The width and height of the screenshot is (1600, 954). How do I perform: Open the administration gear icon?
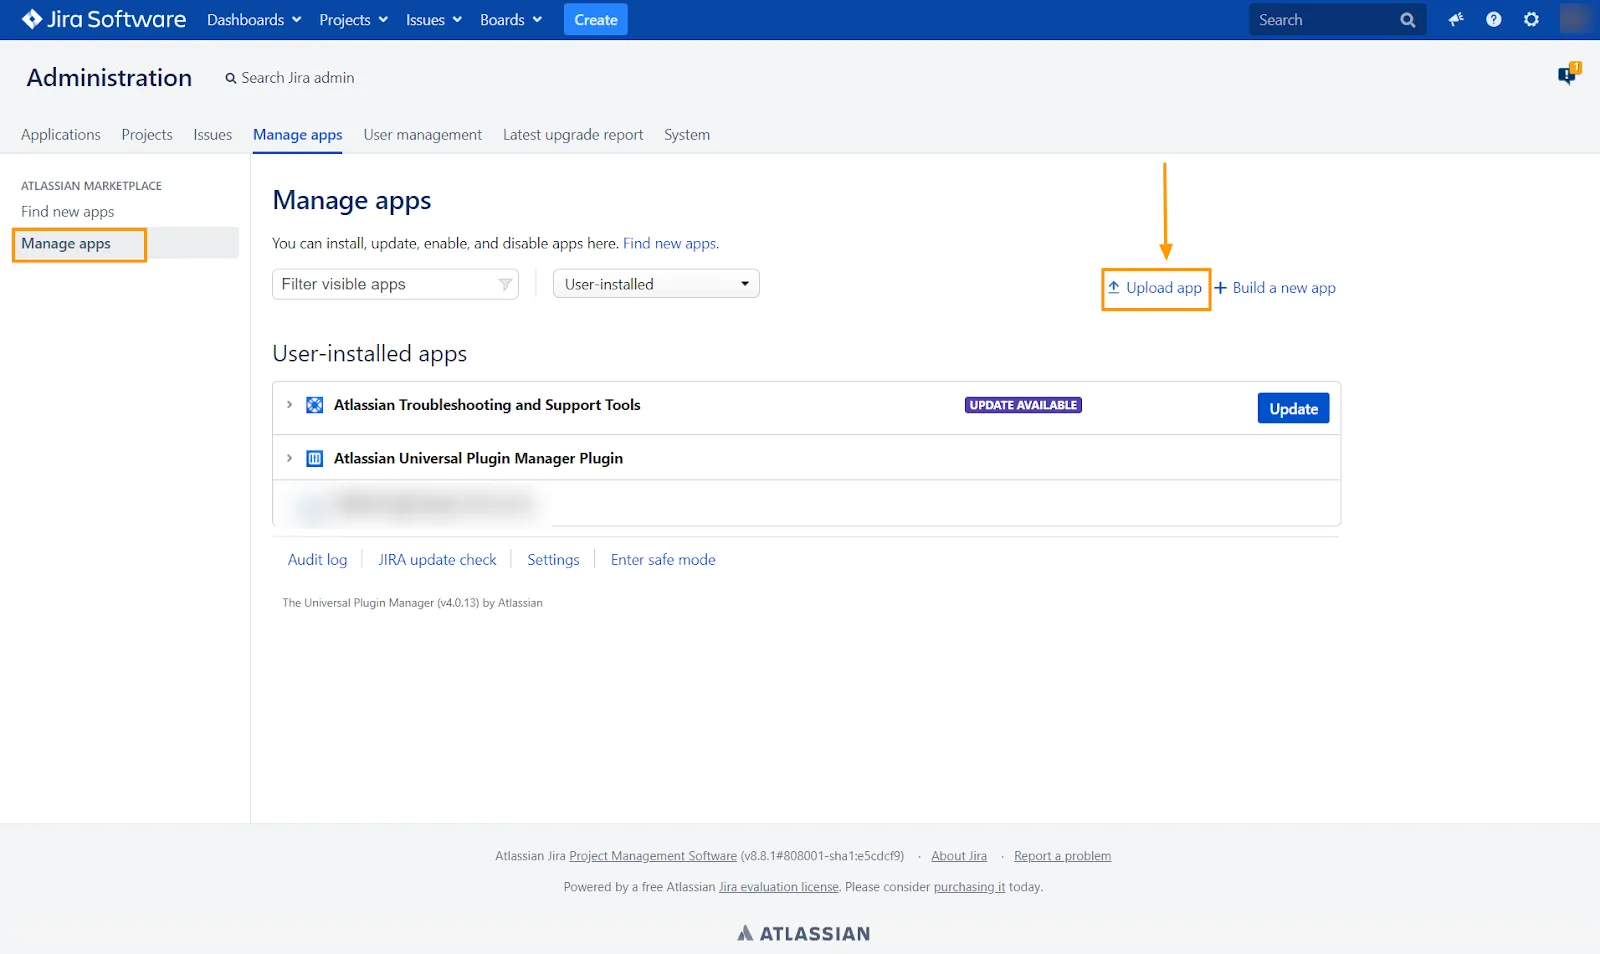pos(1531,19)
